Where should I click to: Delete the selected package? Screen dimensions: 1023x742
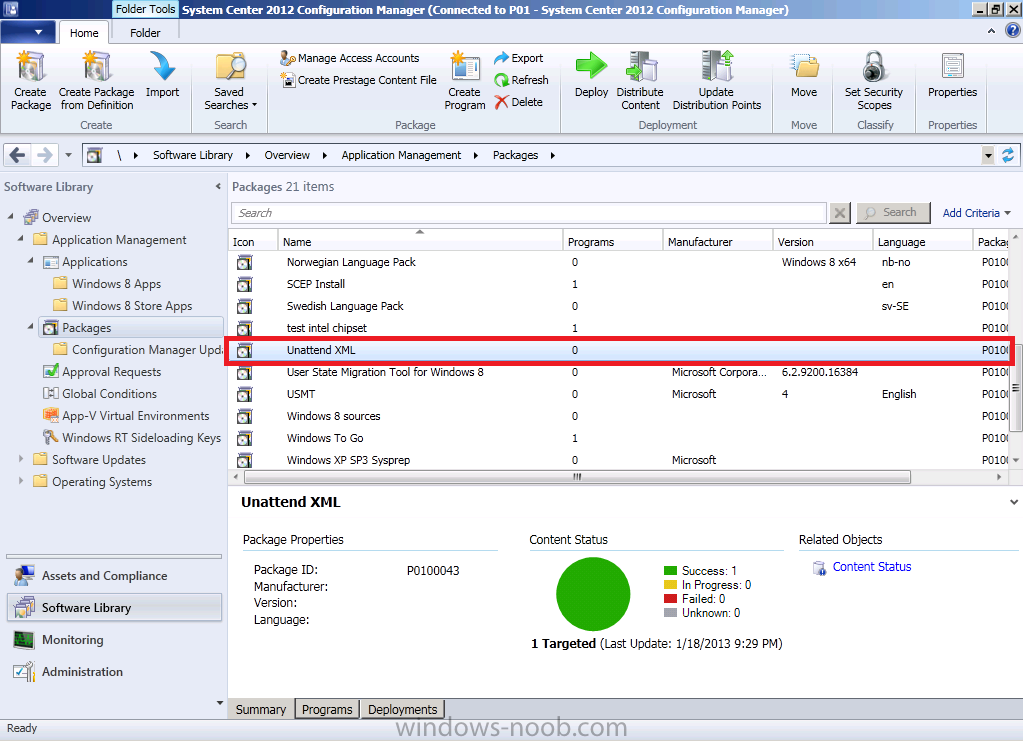[519, 102]
